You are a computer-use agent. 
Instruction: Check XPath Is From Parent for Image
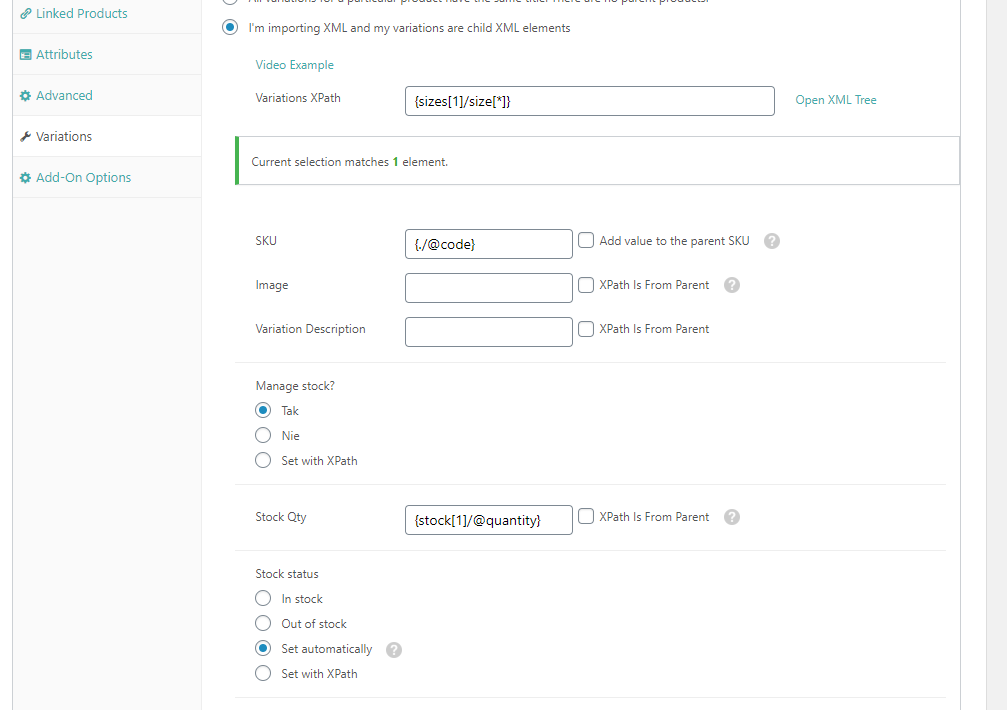tap(586, 285)
